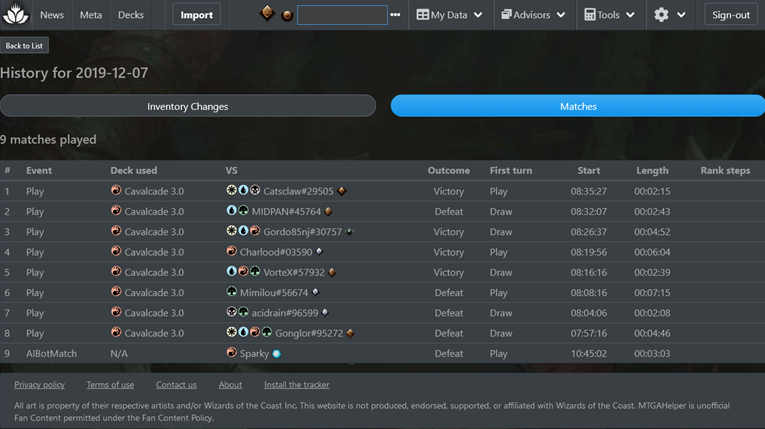Click the green mana icon next to VorteX#57932
The width and height of the screenshot is (765, 429).
(255, 271)
